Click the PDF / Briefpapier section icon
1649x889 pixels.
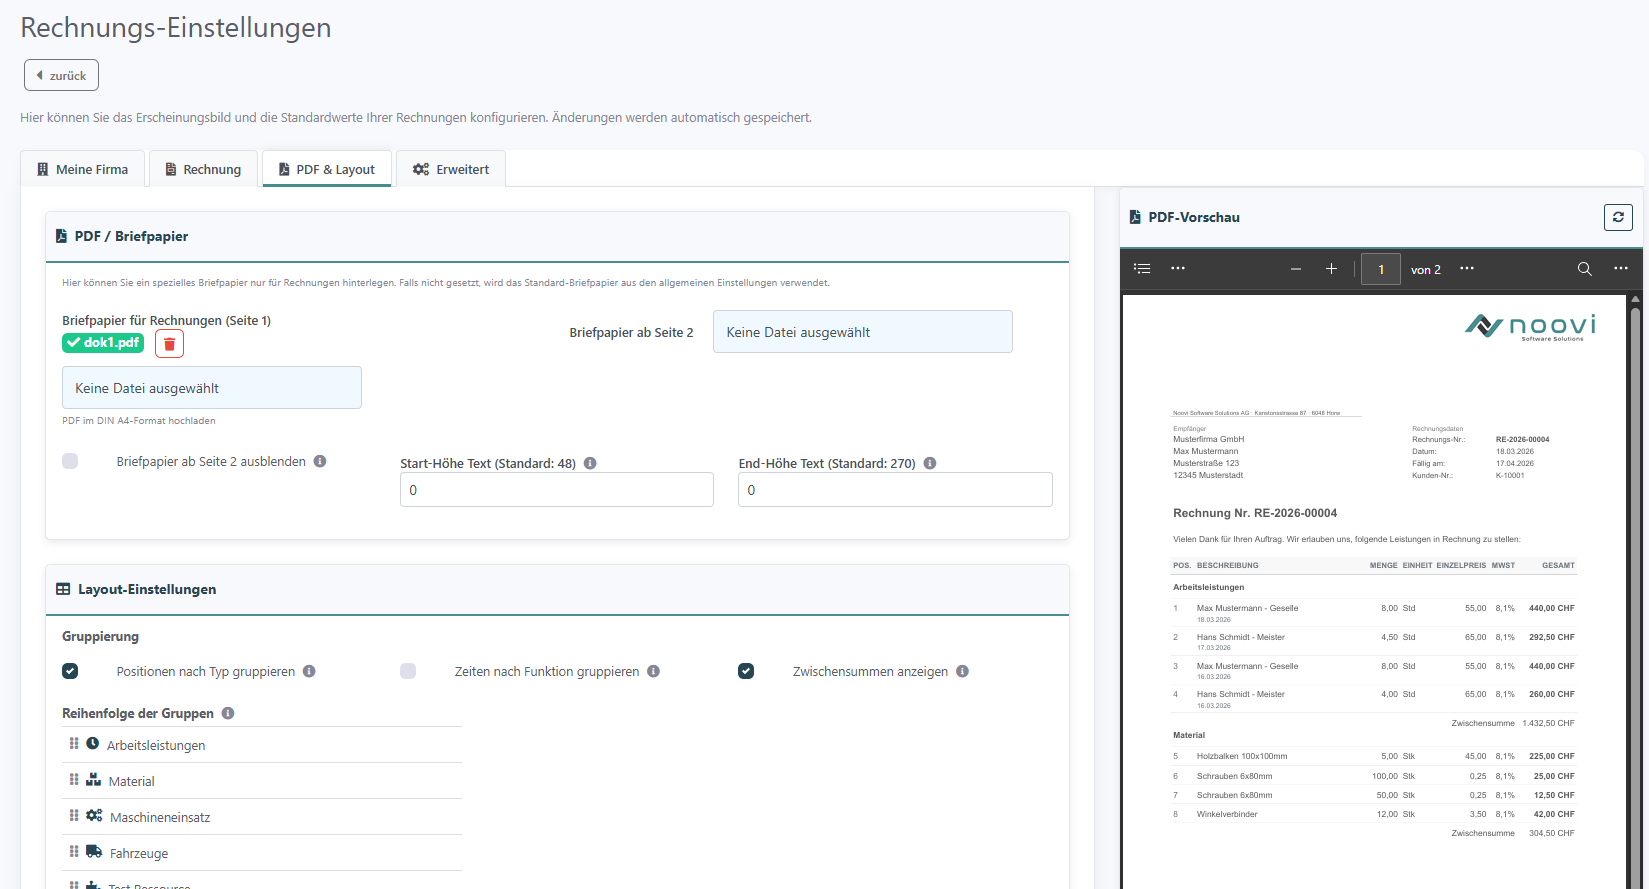62,236
